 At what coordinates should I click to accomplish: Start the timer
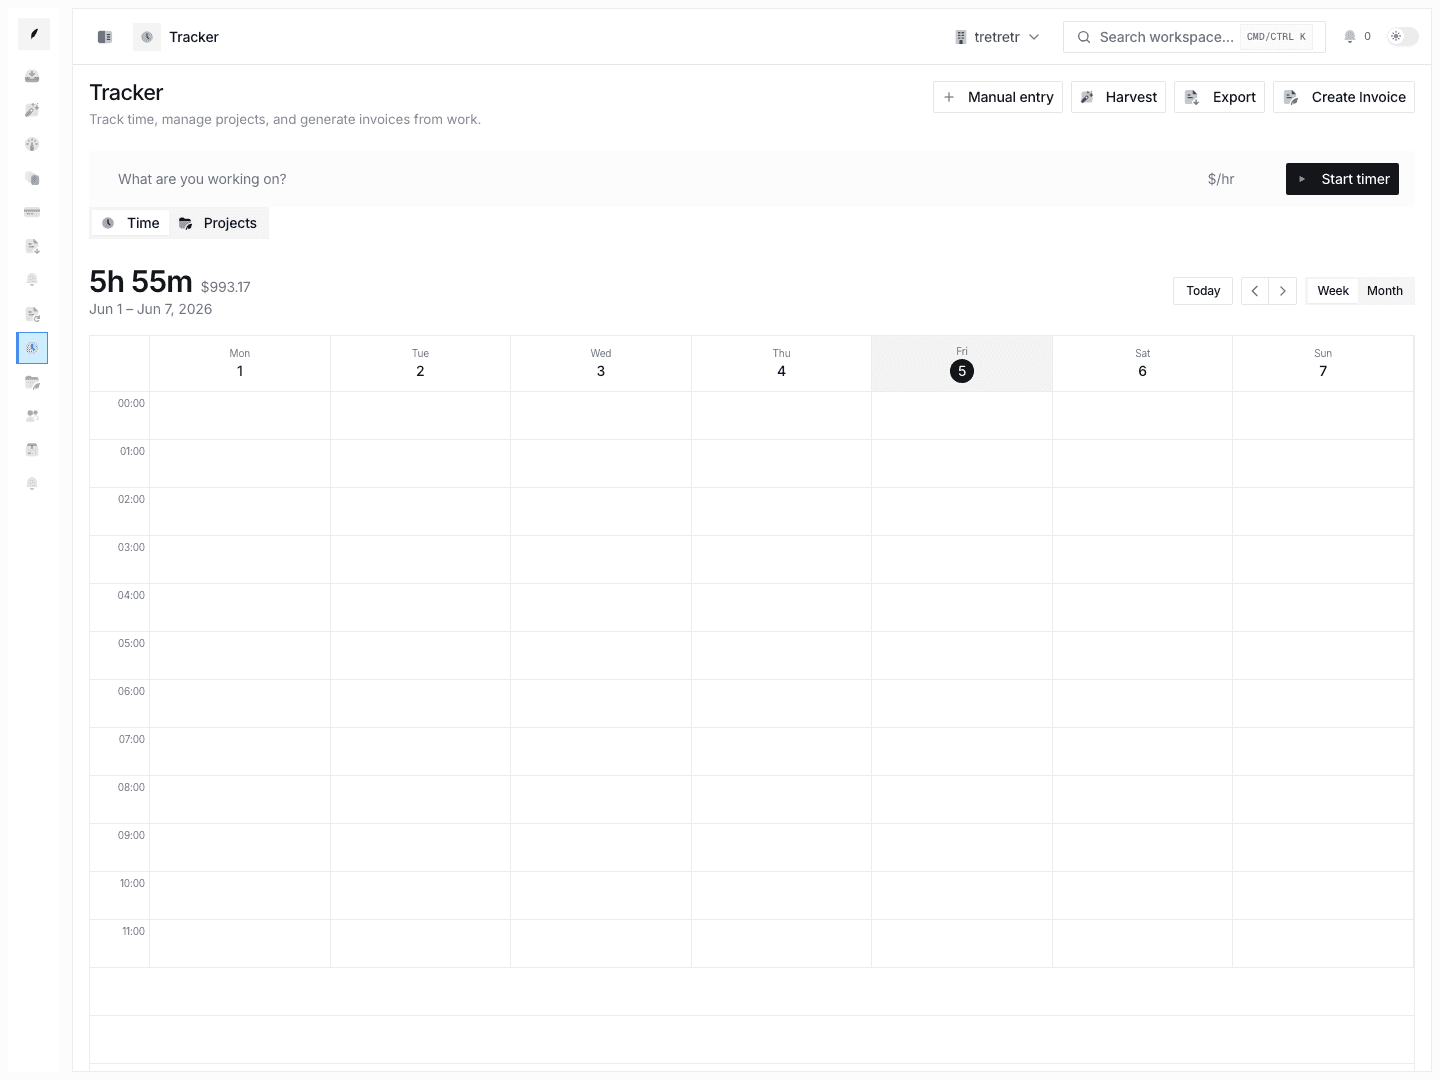(1342, 179)
